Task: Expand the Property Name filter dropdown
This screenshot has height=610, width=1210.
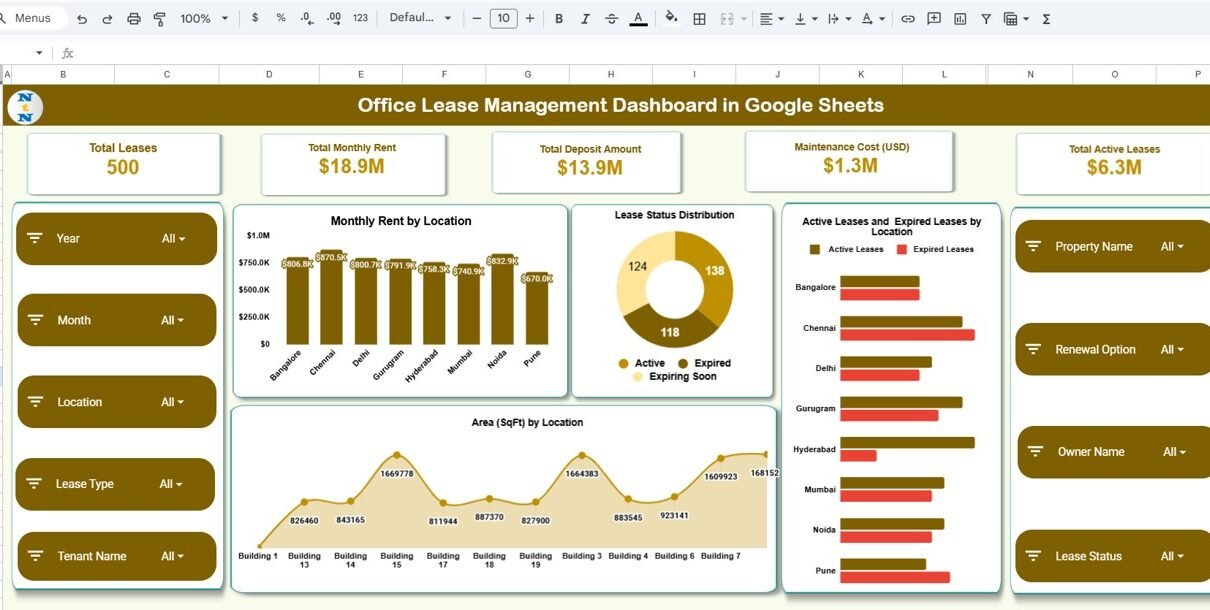Action: click(x=1172, y=247)
